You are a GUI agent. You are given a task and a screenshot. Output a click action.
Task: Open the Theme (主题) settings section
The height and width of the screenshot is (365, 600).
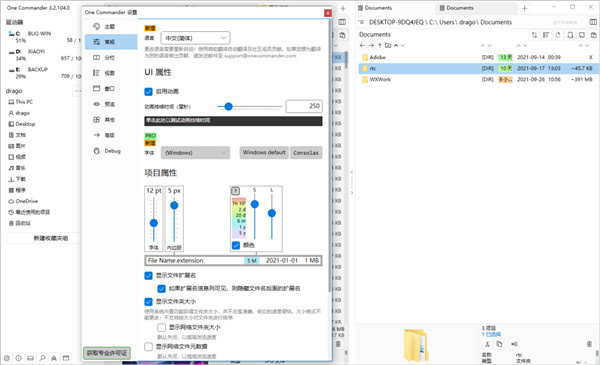point(111,26)
